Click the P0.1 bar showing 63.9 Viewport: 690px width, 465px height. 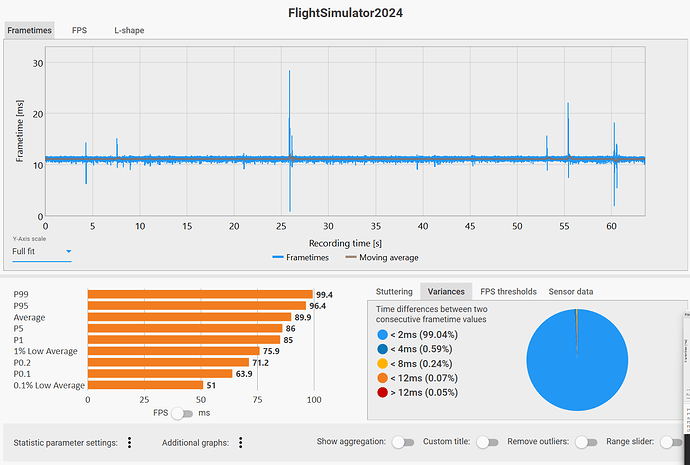pyautogui.click(x=160, y=374)
